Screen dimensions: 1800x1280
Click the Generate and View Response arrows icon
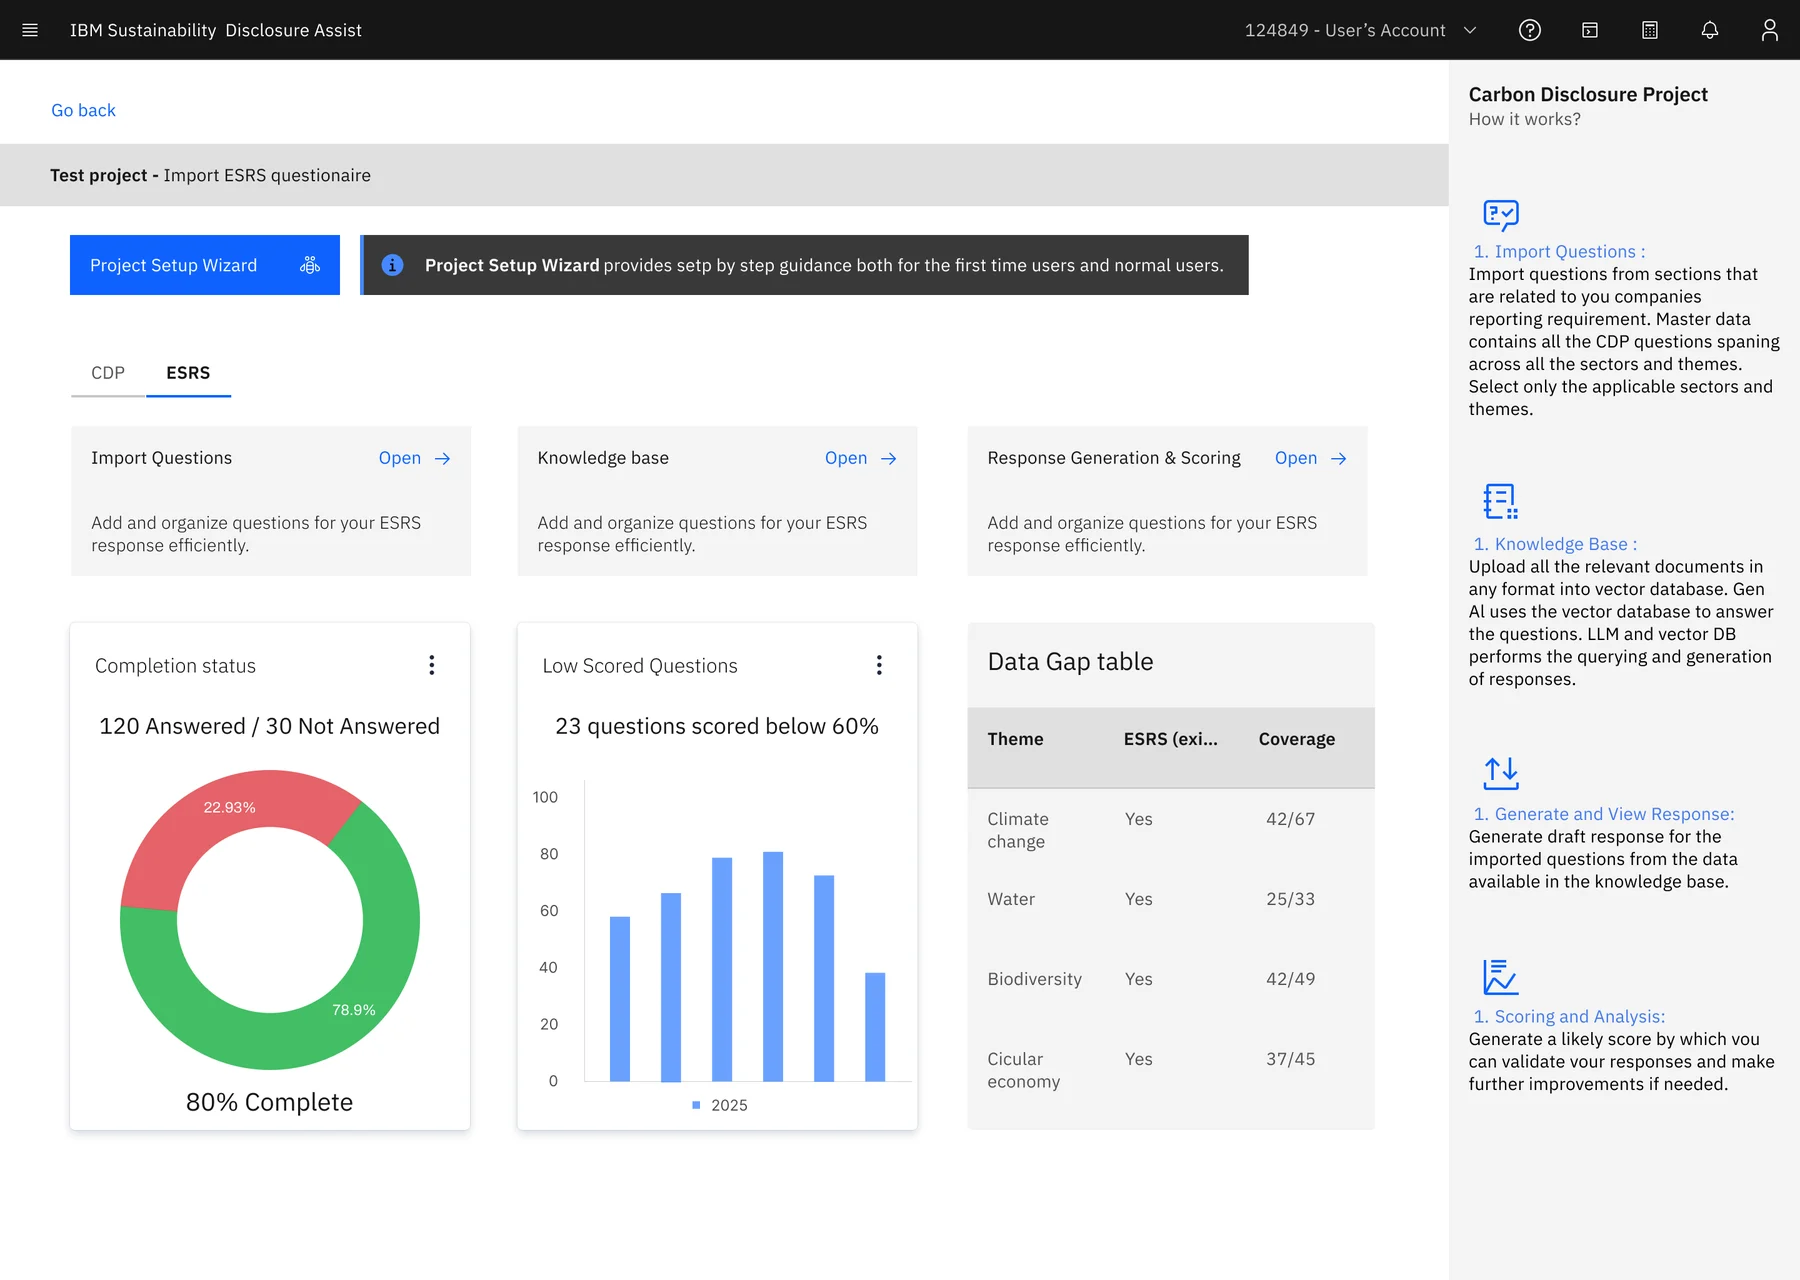click(x=1500, y=773)
